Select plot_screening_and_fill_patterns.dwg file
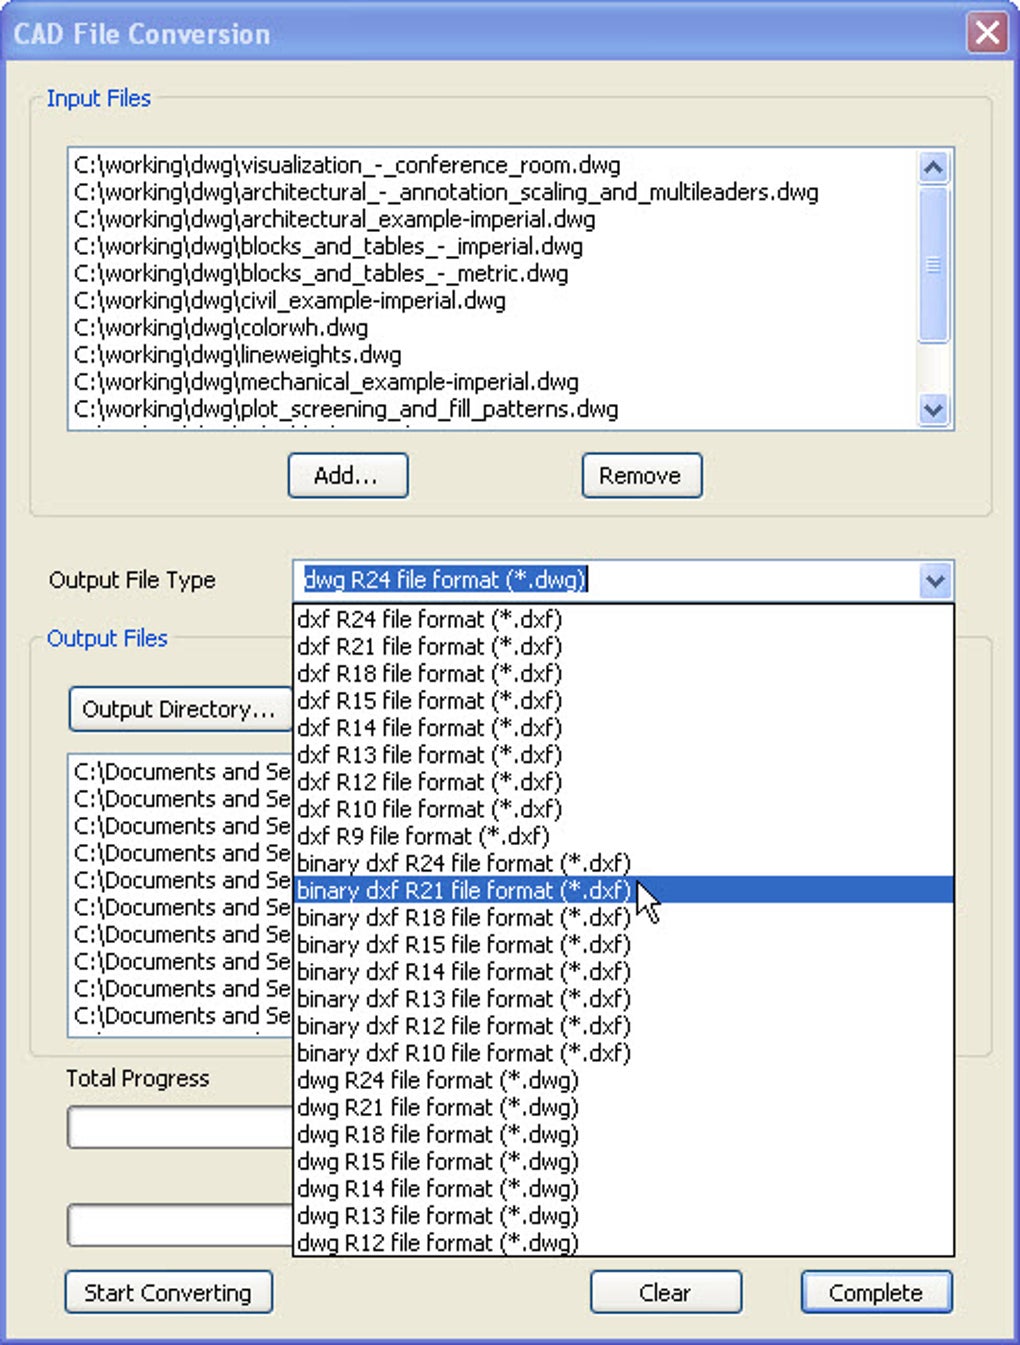Image resolution: width=1020 pixels, height=1345 pixels. (493, 408)
